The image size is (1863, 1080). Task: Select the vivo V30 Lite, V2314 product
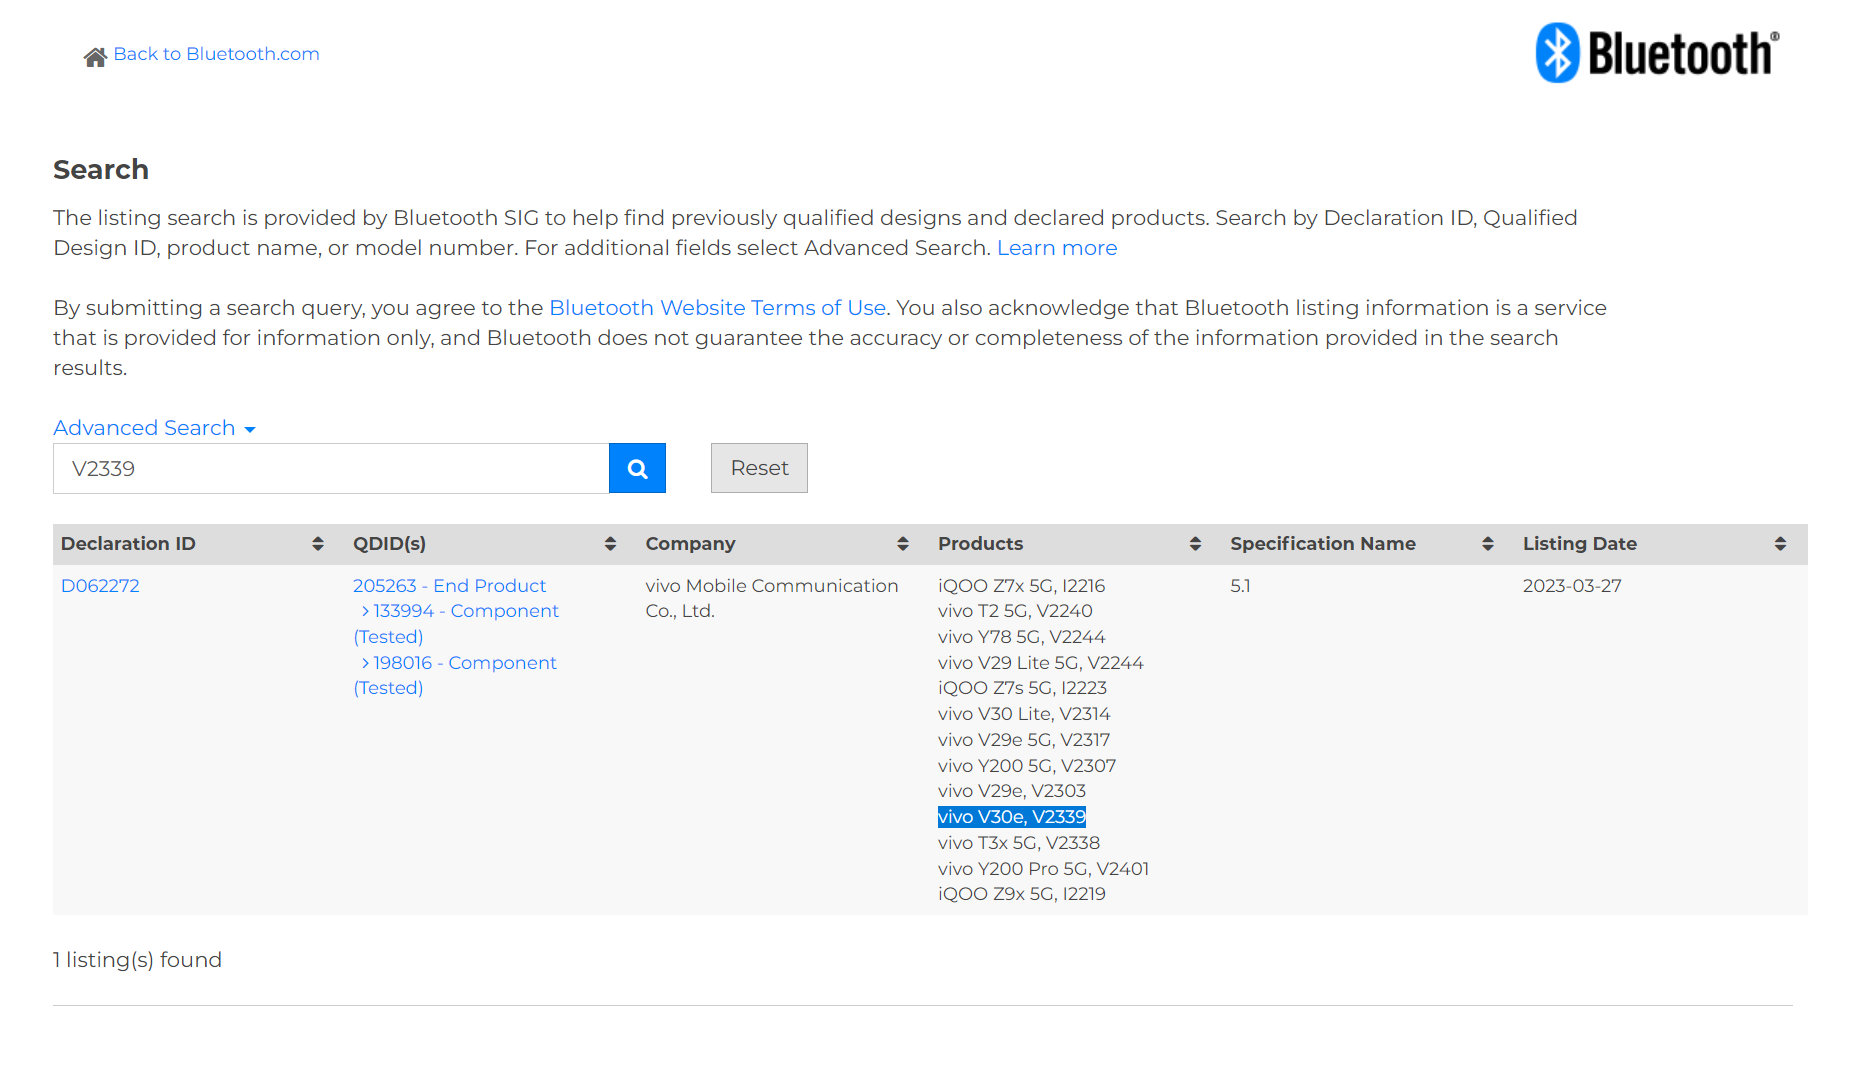click(1024, 714)
